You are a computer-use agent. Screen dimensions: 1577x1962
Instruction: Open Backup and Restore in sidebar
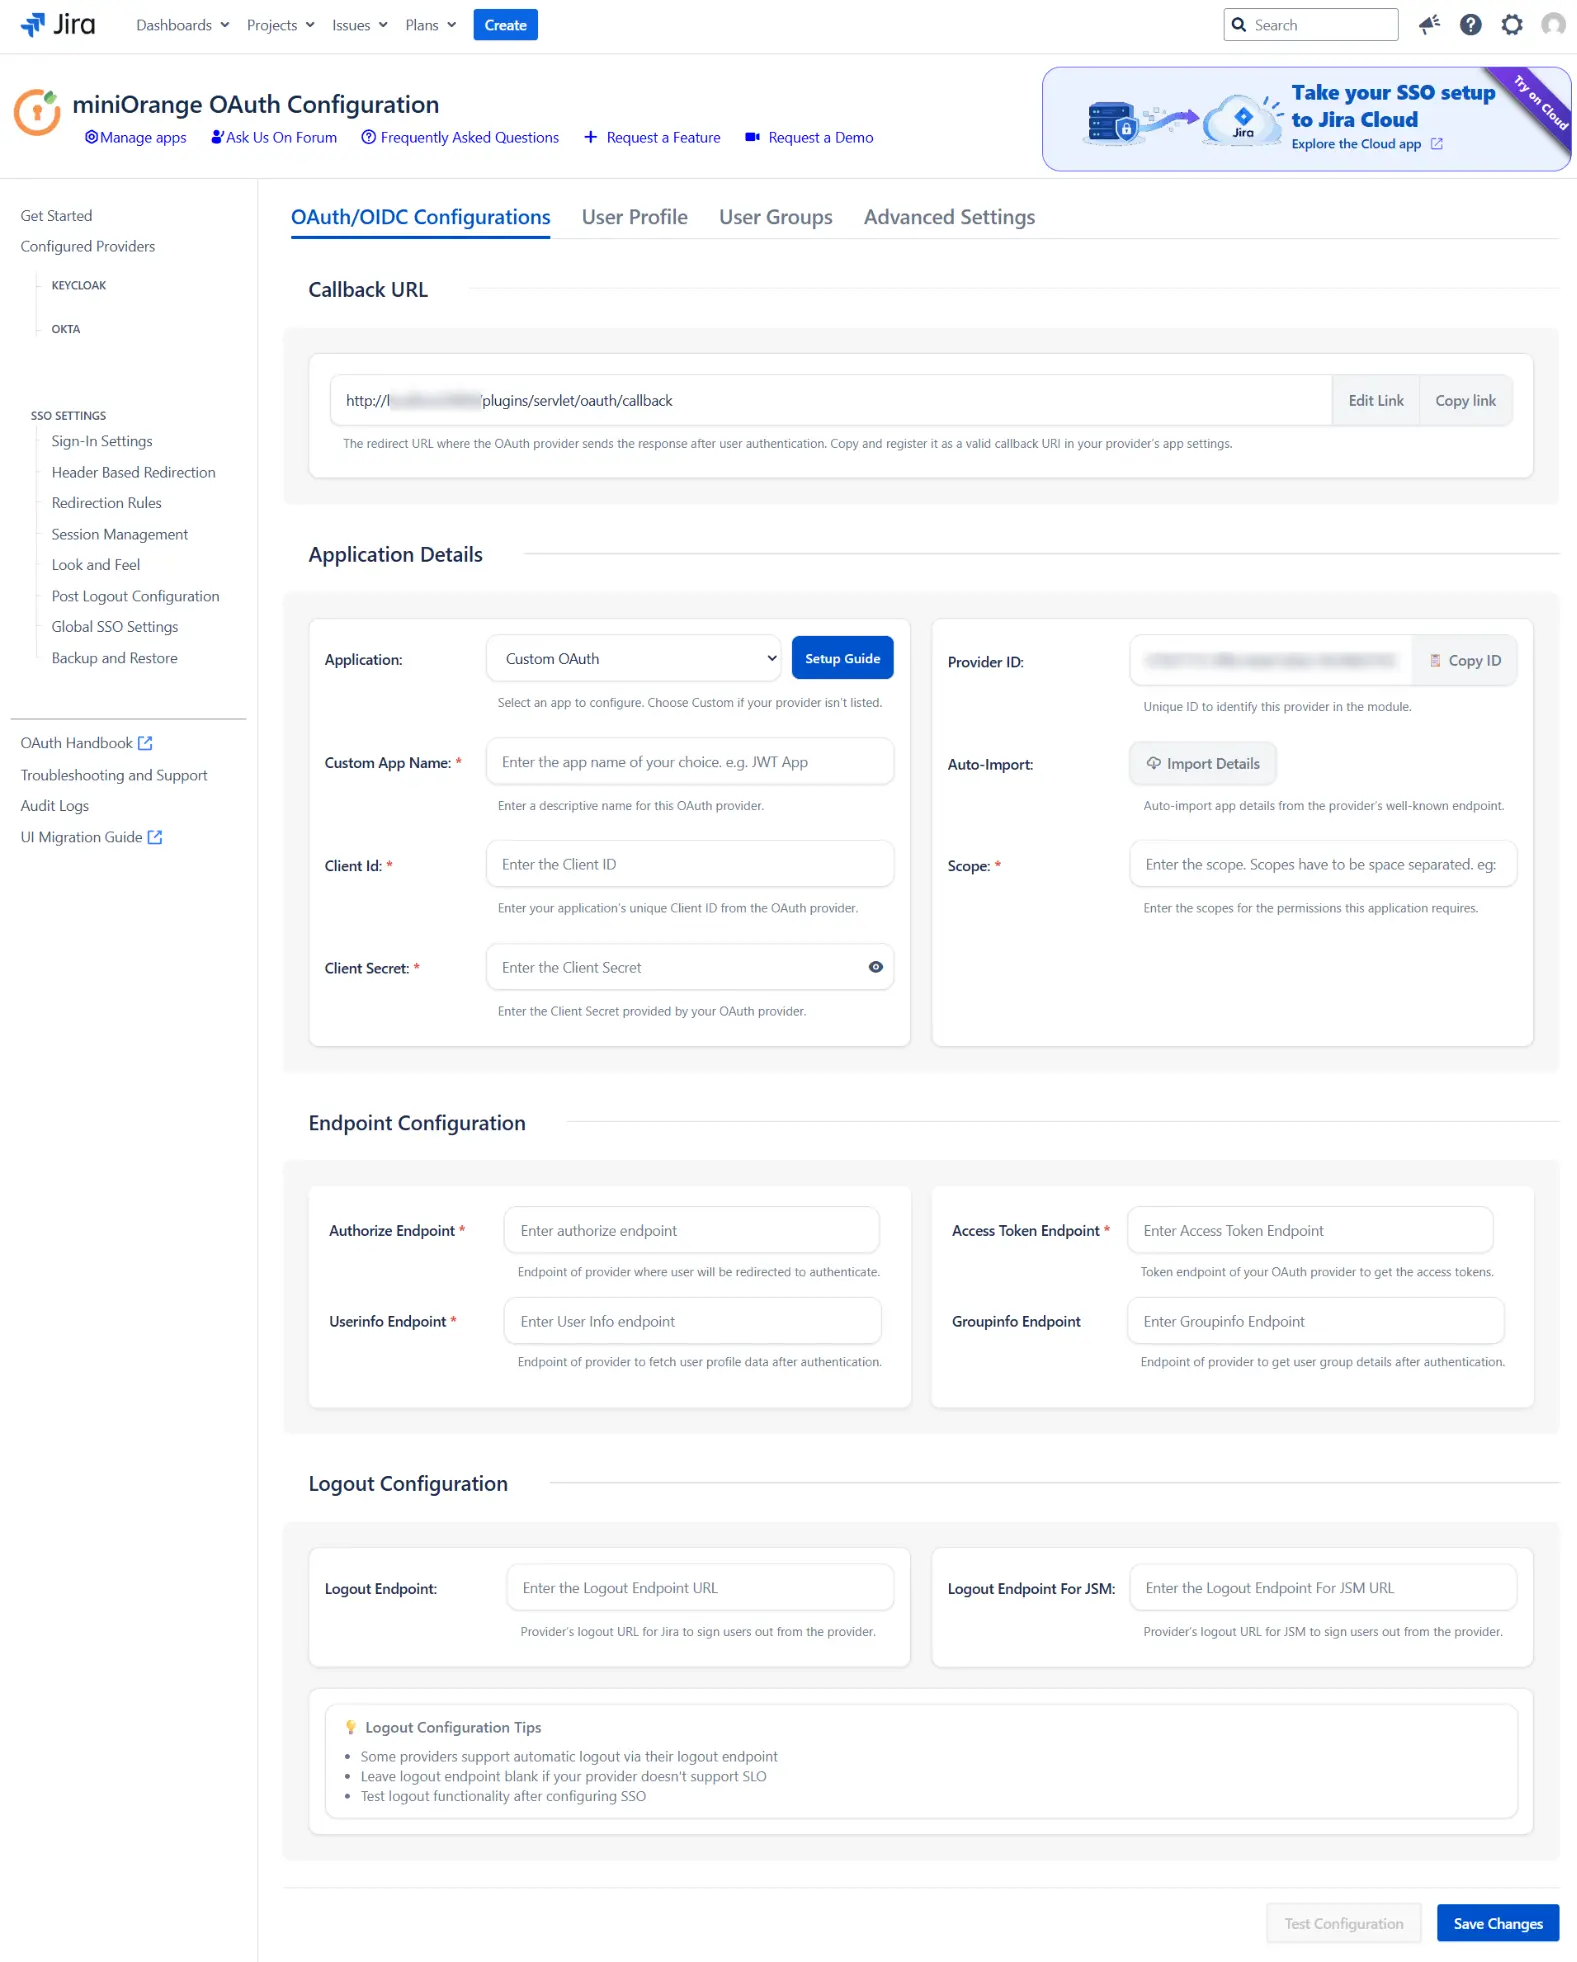point(115,658)
